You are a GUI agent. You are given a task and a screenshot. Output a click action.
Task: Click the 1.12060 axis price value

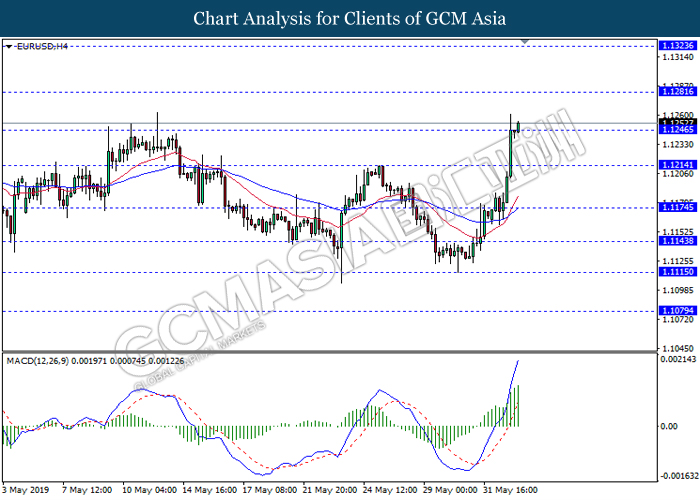tap(678, 174)
